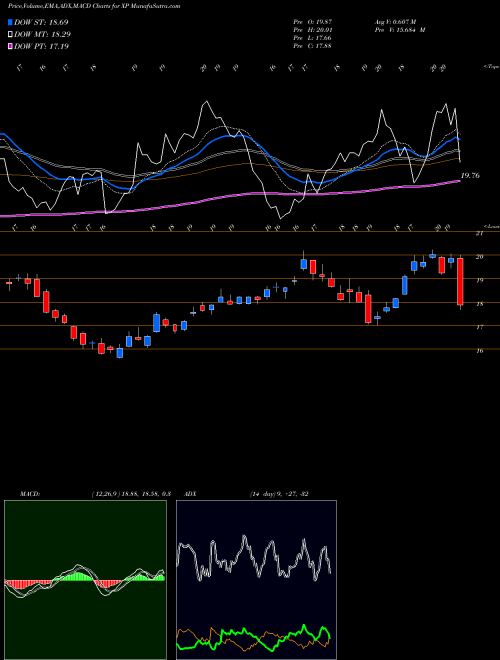The image size is (500, 660).
Task: Click the 16 price axis label
Action: point(479,351)
